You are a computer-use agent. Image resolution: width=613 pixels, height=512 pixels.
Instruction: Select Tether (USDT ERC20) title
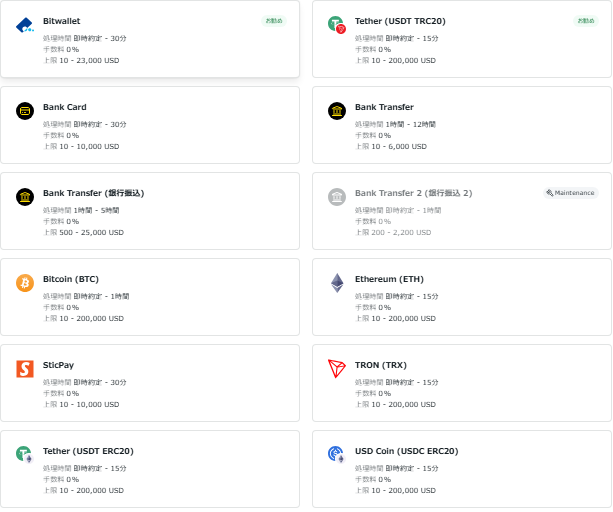coord(88,451)
